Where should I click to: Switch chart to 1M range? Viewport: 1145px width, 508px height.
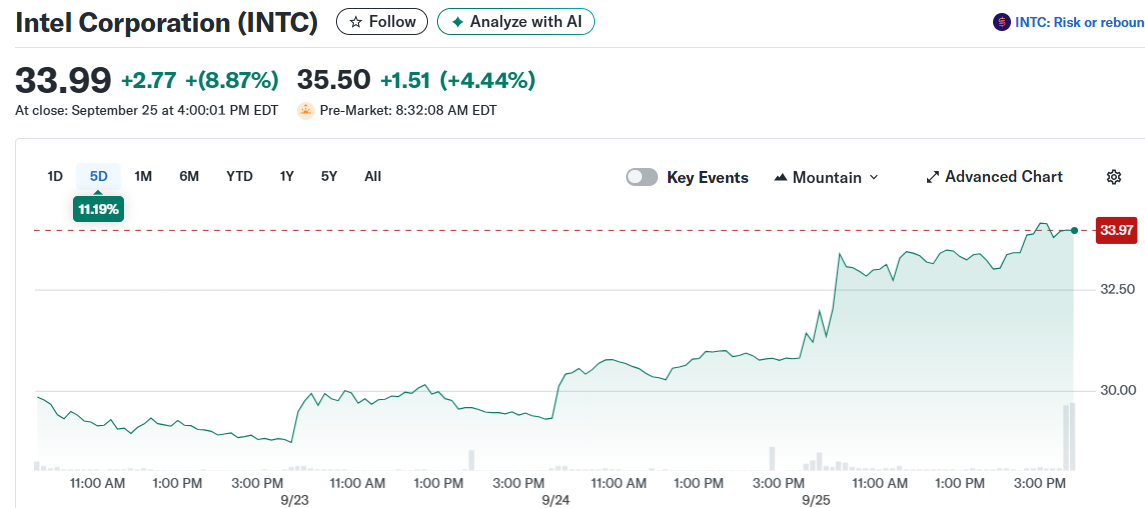(x=143, y=177)
